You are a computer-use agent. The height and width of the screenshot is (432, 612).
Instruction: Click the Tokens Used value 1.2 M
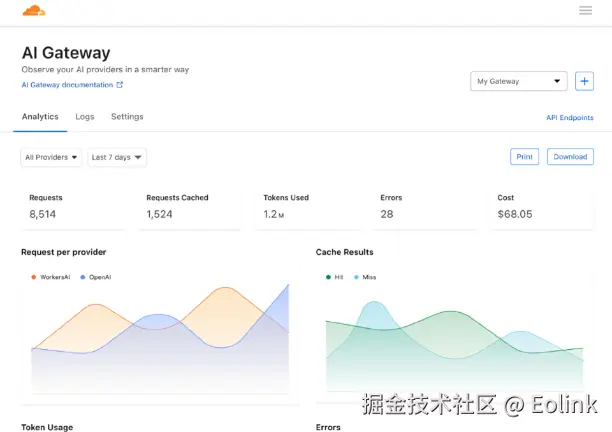pyautogui.click(x=274, y=214)
